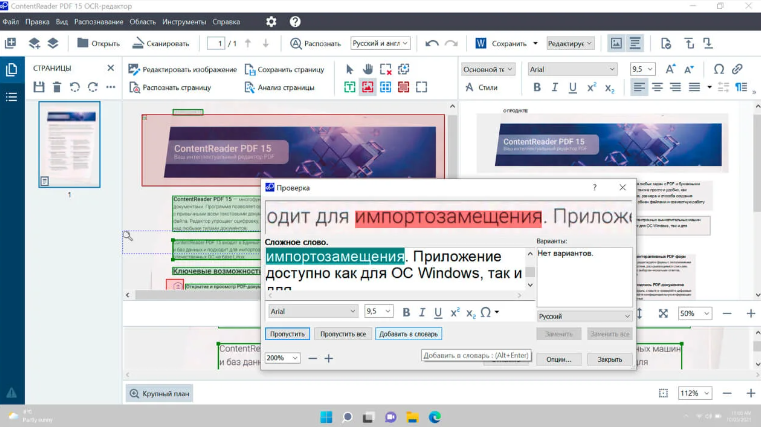This screenshot has height=427, width=761.
Task: Decrease font size with smaller A icon
Action: point(689,69)
